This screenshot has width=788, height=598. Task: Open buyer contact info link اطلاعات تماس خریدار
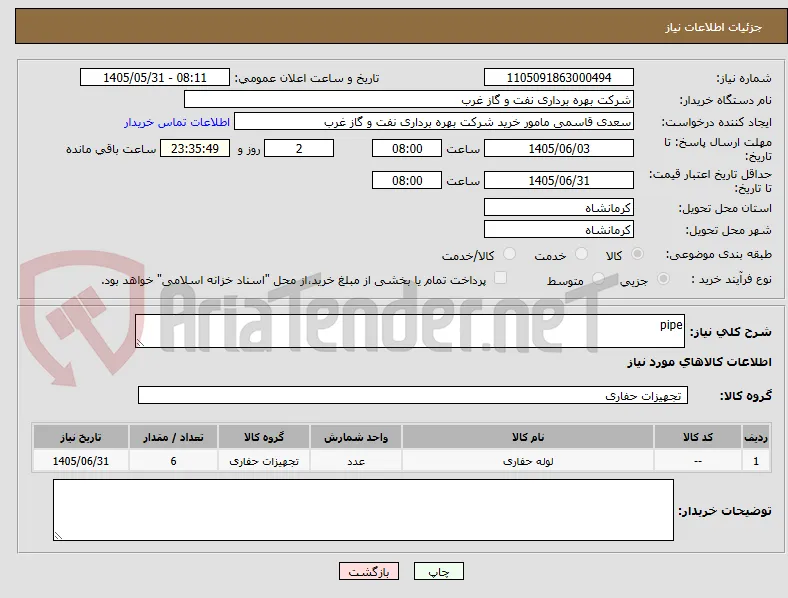click(x=177, y=122)
